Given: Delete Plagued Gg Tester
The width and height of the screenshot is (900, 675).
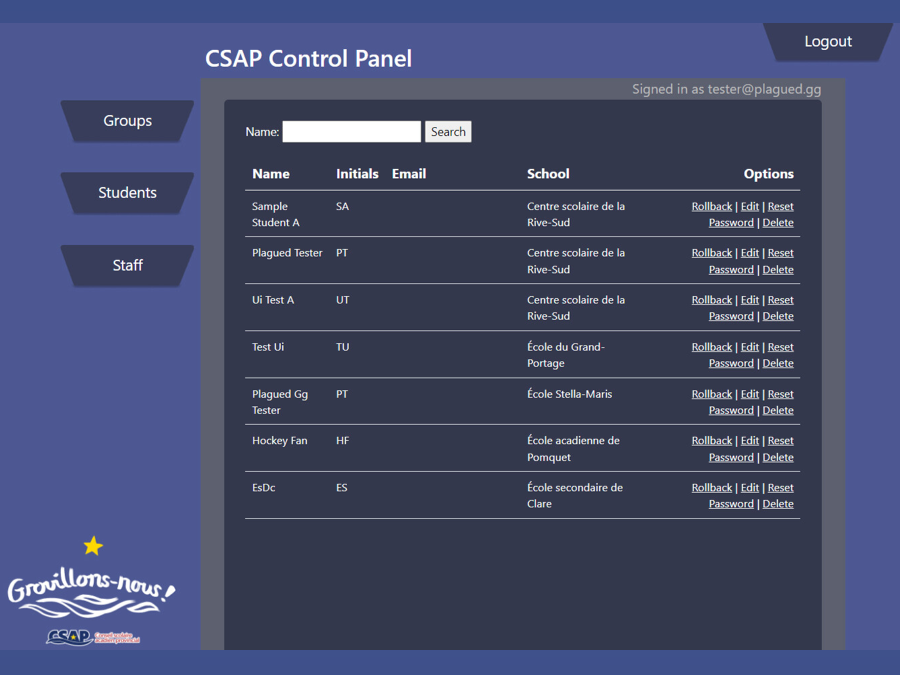Looking at the screenshot, I should [778, 410].
